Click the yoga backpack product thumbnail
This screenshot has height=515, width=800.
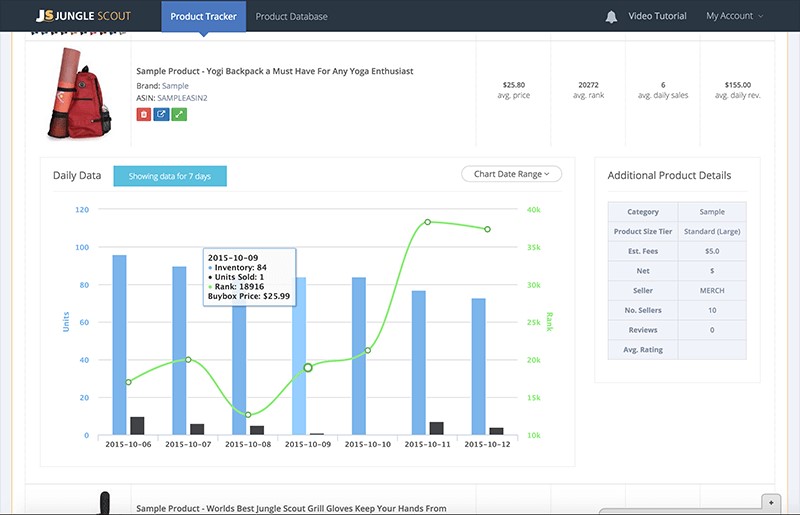click(78, 93)
